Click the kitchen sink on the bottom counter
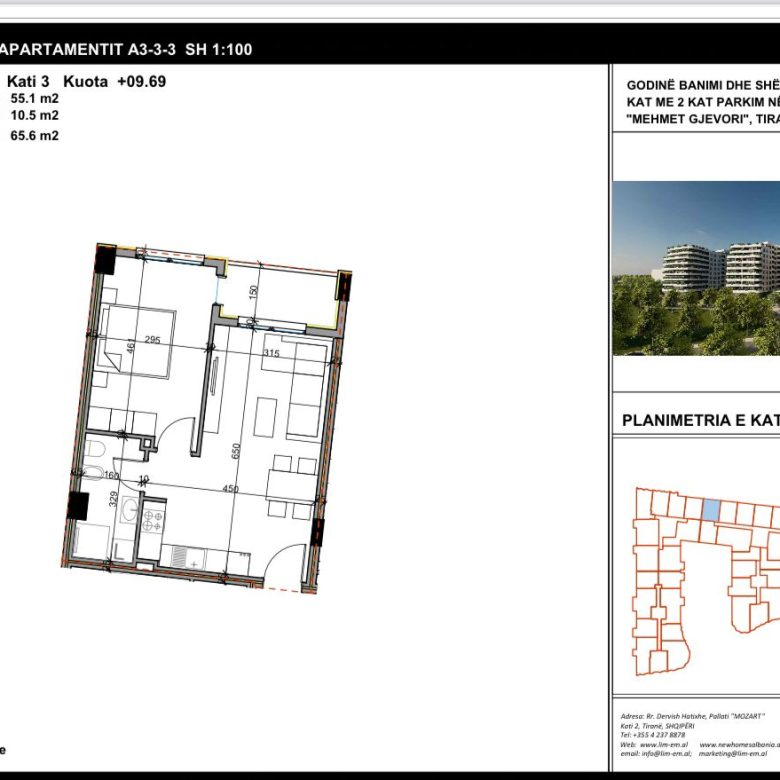Image resolution: width=780 pixels, height=780 pixels. coord(183,556)
